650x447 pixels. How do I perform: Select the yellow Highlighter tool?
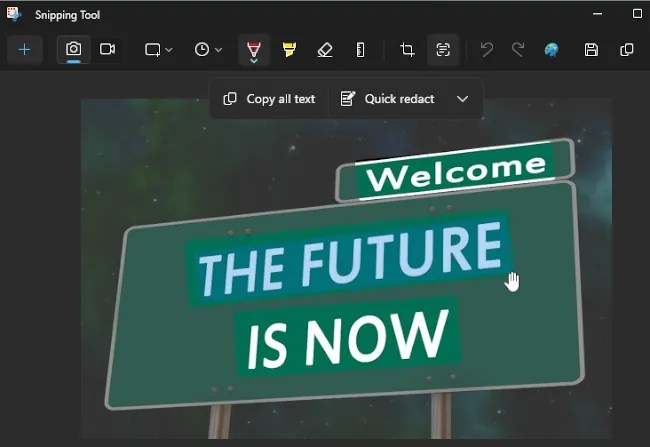point(289,50)
